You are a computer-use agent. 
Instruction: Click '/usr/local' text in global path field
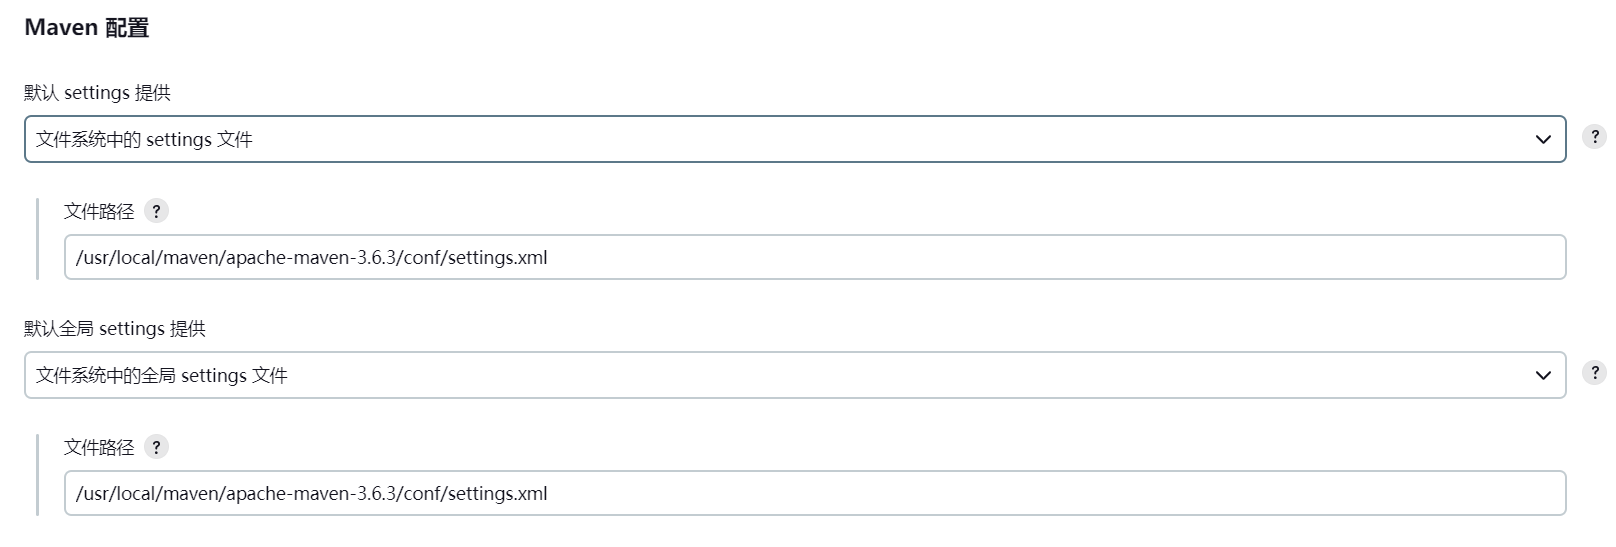[115, 494]
